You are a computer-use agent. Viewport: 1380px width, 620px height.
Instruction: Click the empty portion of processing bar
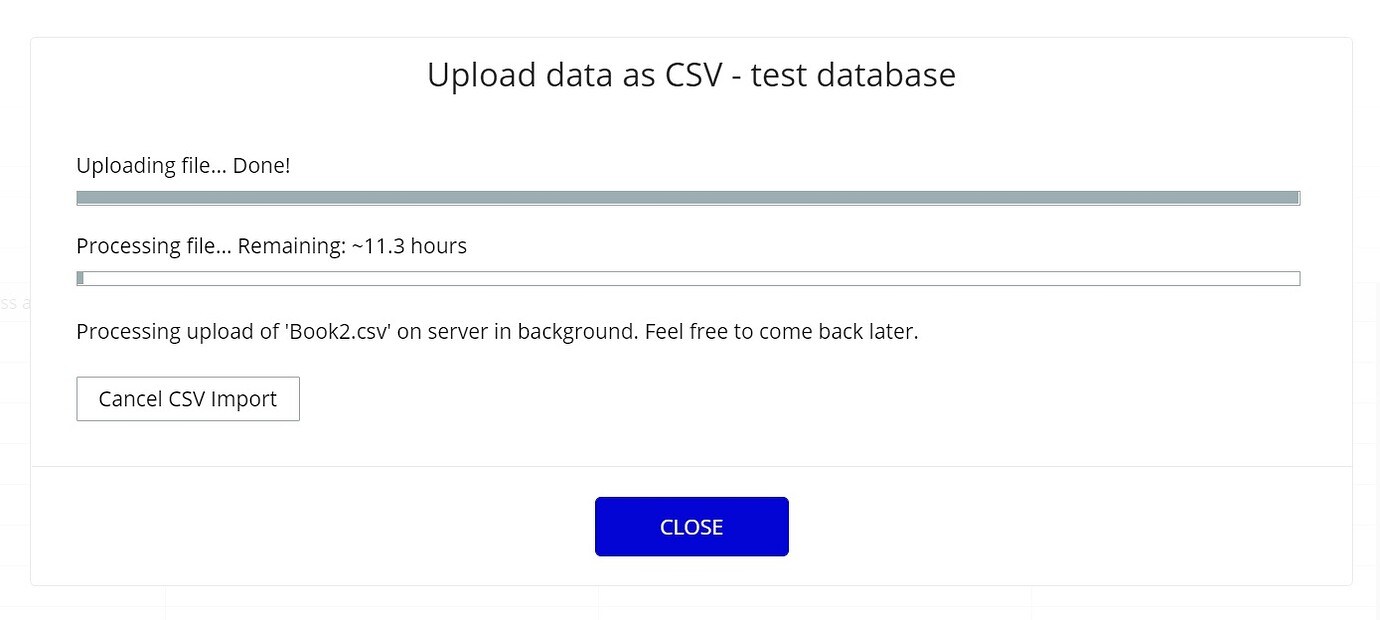(x=700, y=278)
